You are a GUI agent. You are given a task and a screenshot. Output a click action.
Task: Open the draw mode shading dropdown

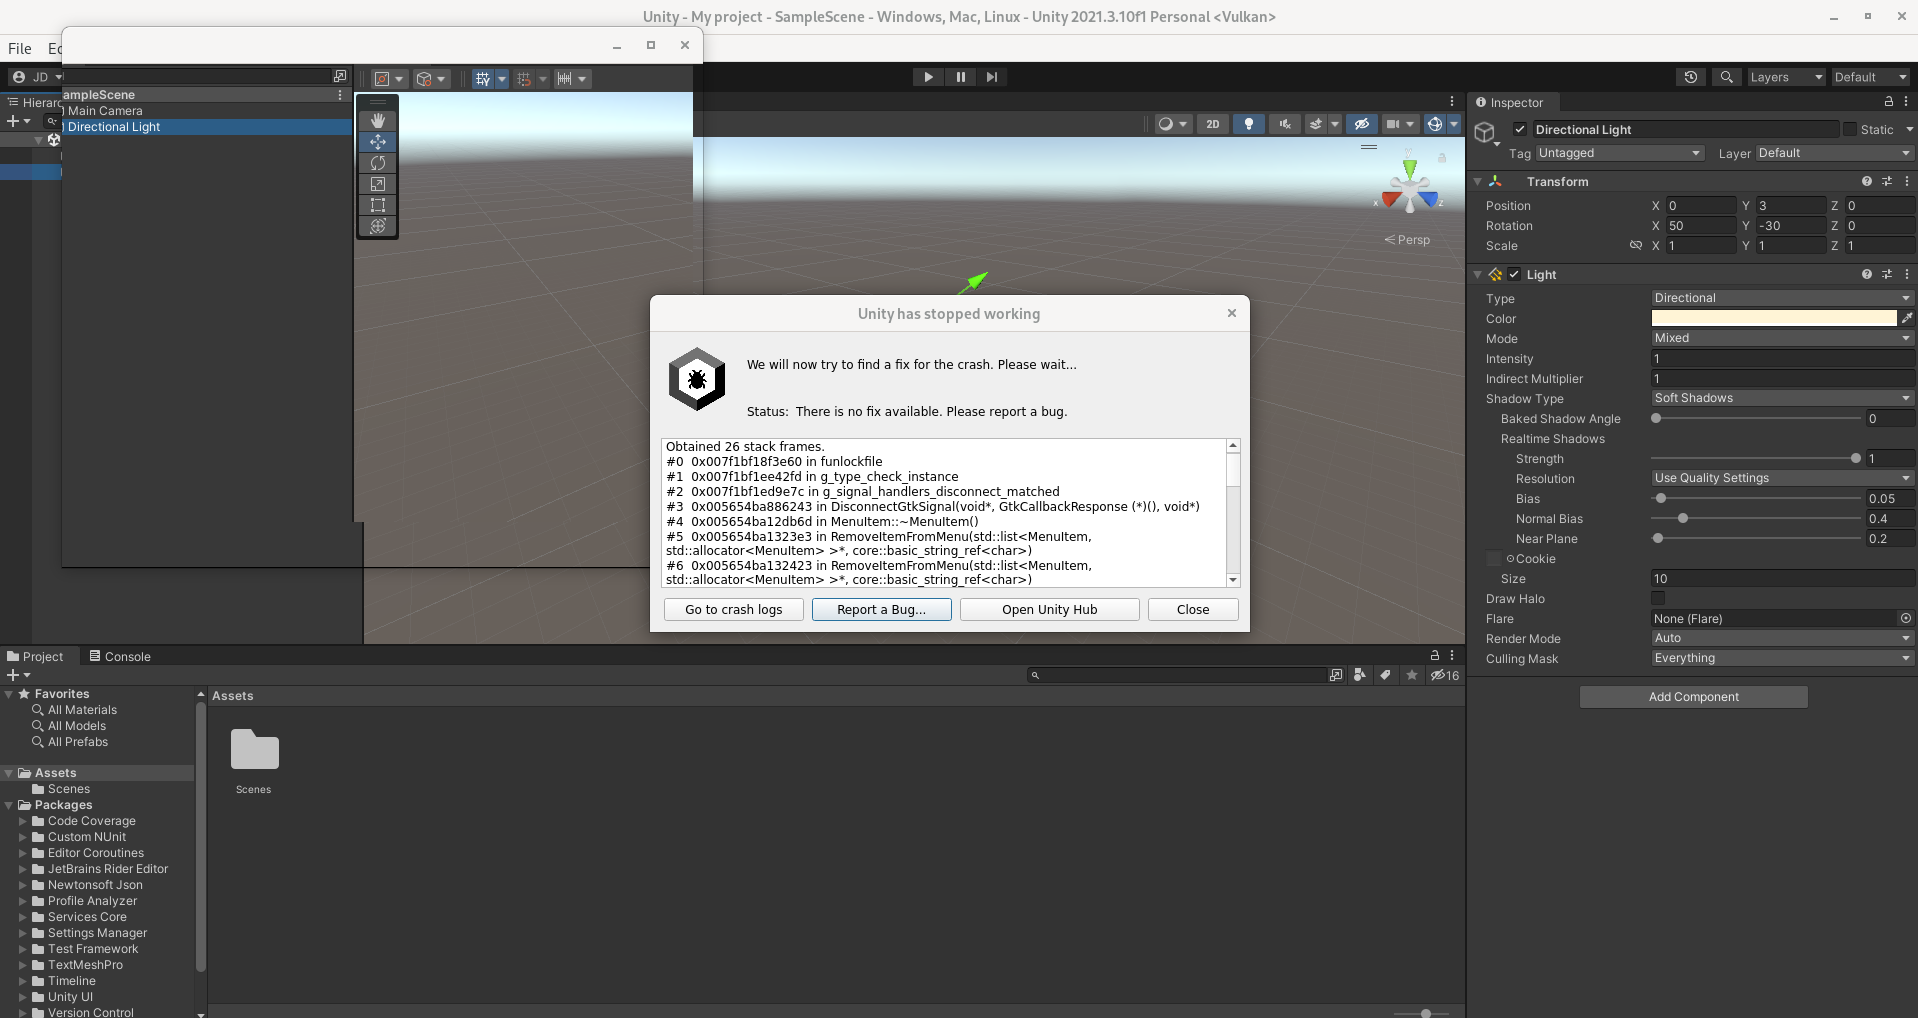point(1171,124)
